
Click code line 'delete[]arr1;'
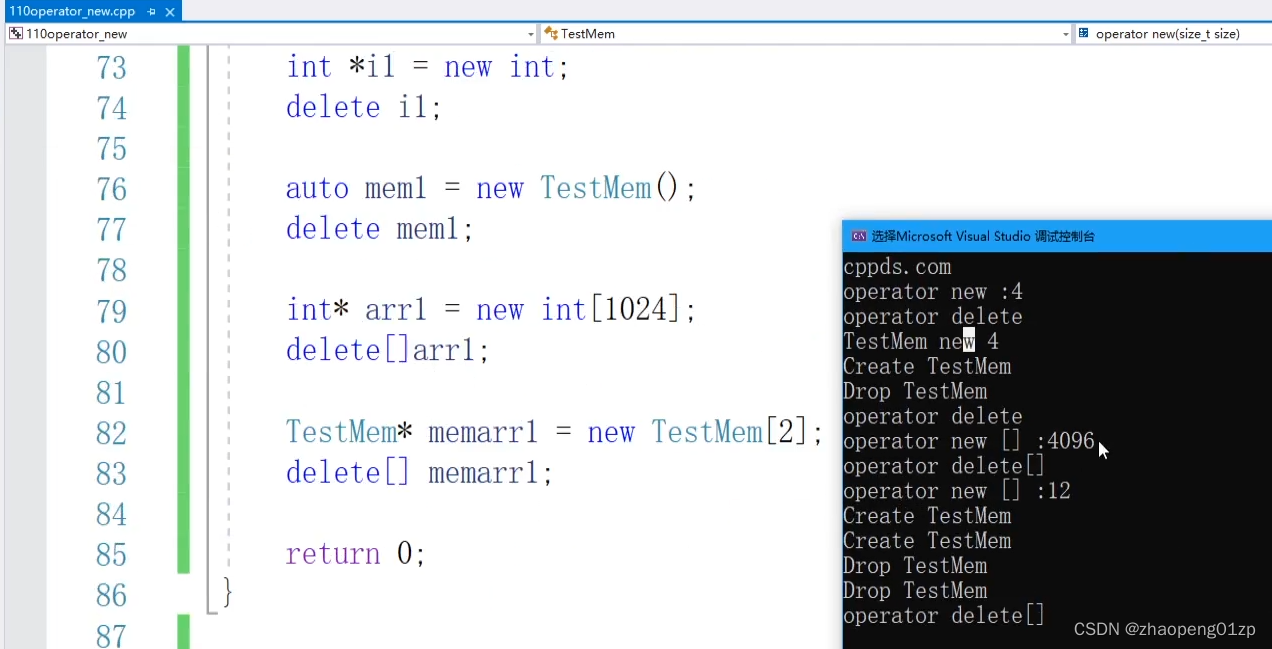pyautogui.click(x=388, y=351)
